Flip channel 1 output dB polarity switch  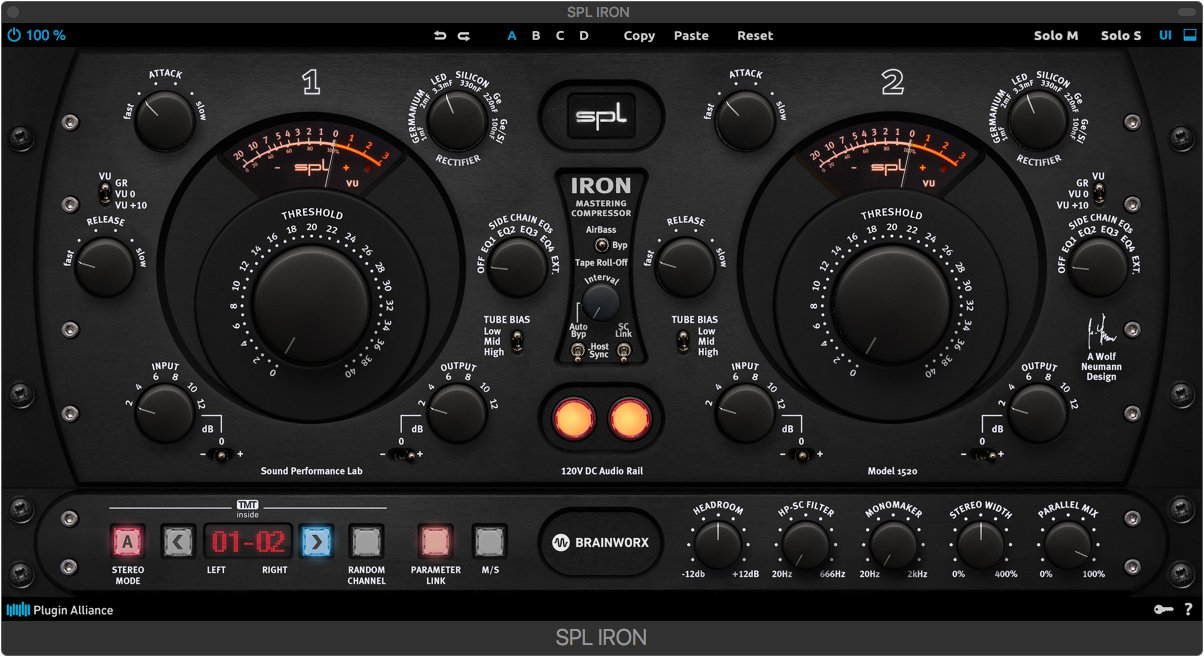401,455
